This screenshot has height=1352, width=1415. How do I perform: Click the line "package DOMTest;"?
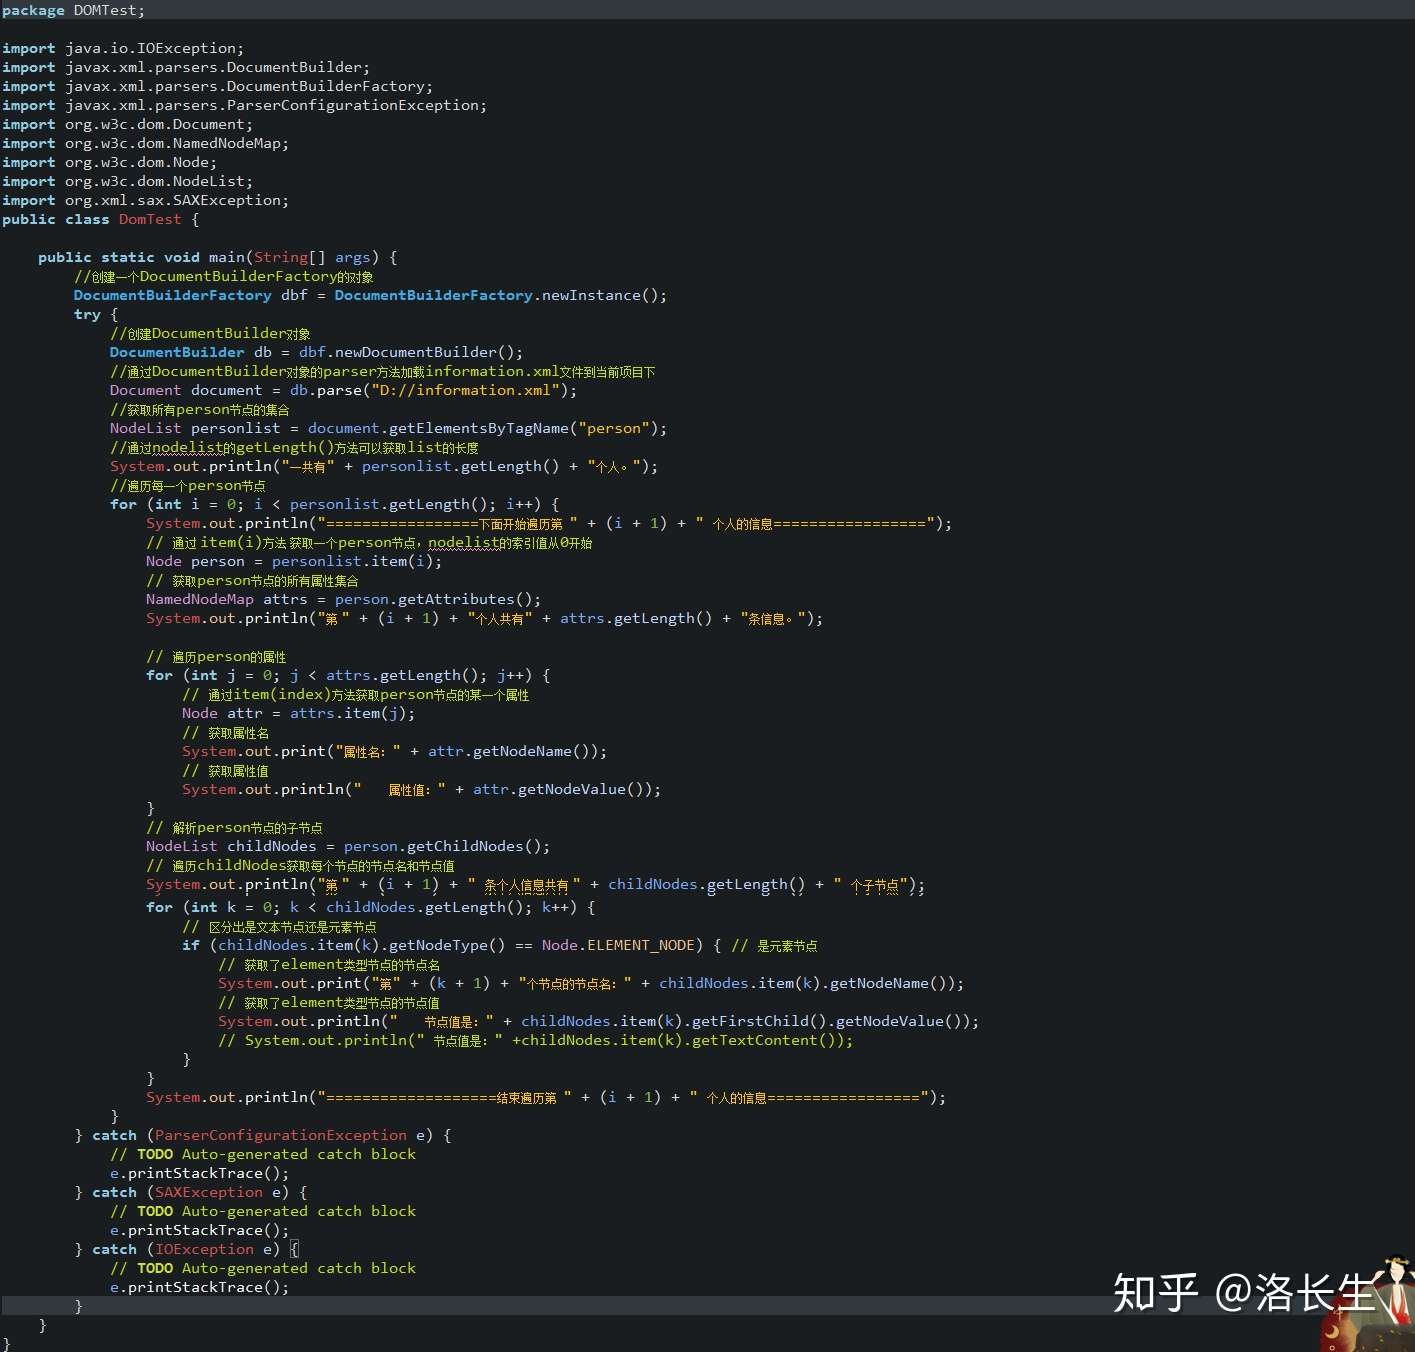click(x=73, y=10)
